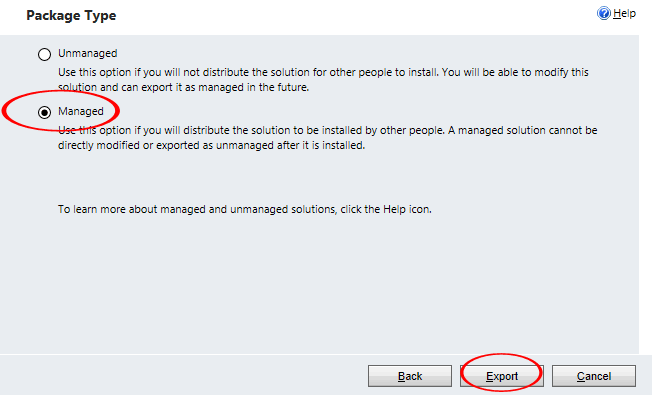Viewport: 652px width, 395px height.
Task: Click the white header area beside Package Type
Action: coord(353,17)
